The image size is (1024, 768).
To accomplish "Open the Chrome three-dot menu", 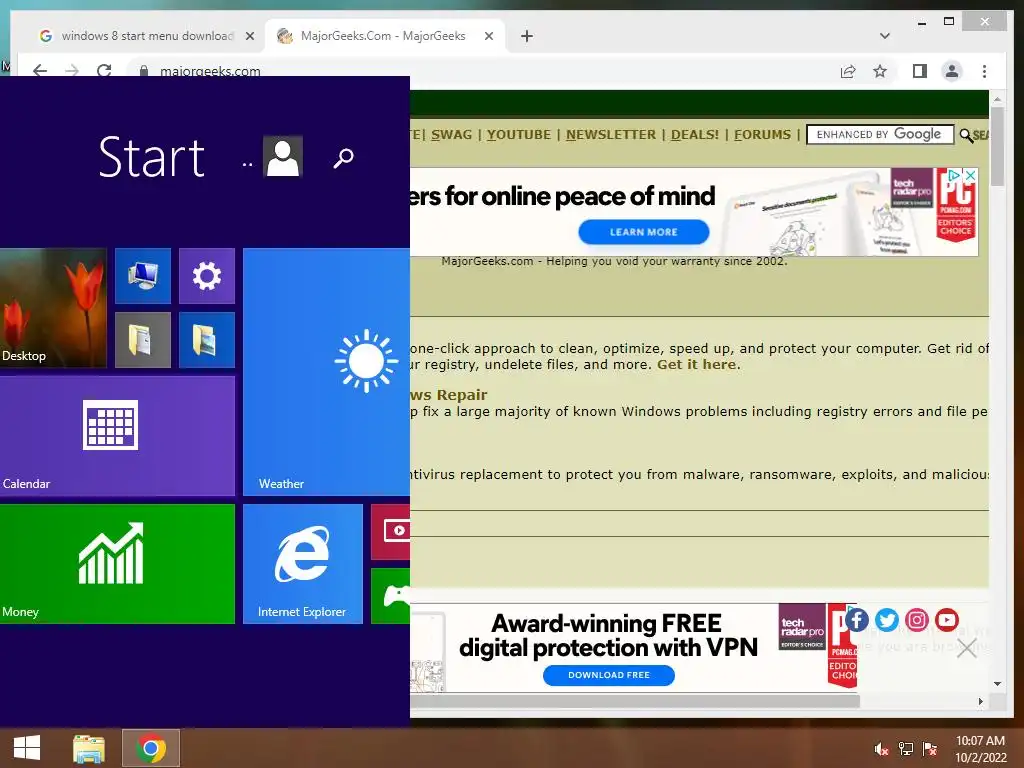I will pos(984,71).
